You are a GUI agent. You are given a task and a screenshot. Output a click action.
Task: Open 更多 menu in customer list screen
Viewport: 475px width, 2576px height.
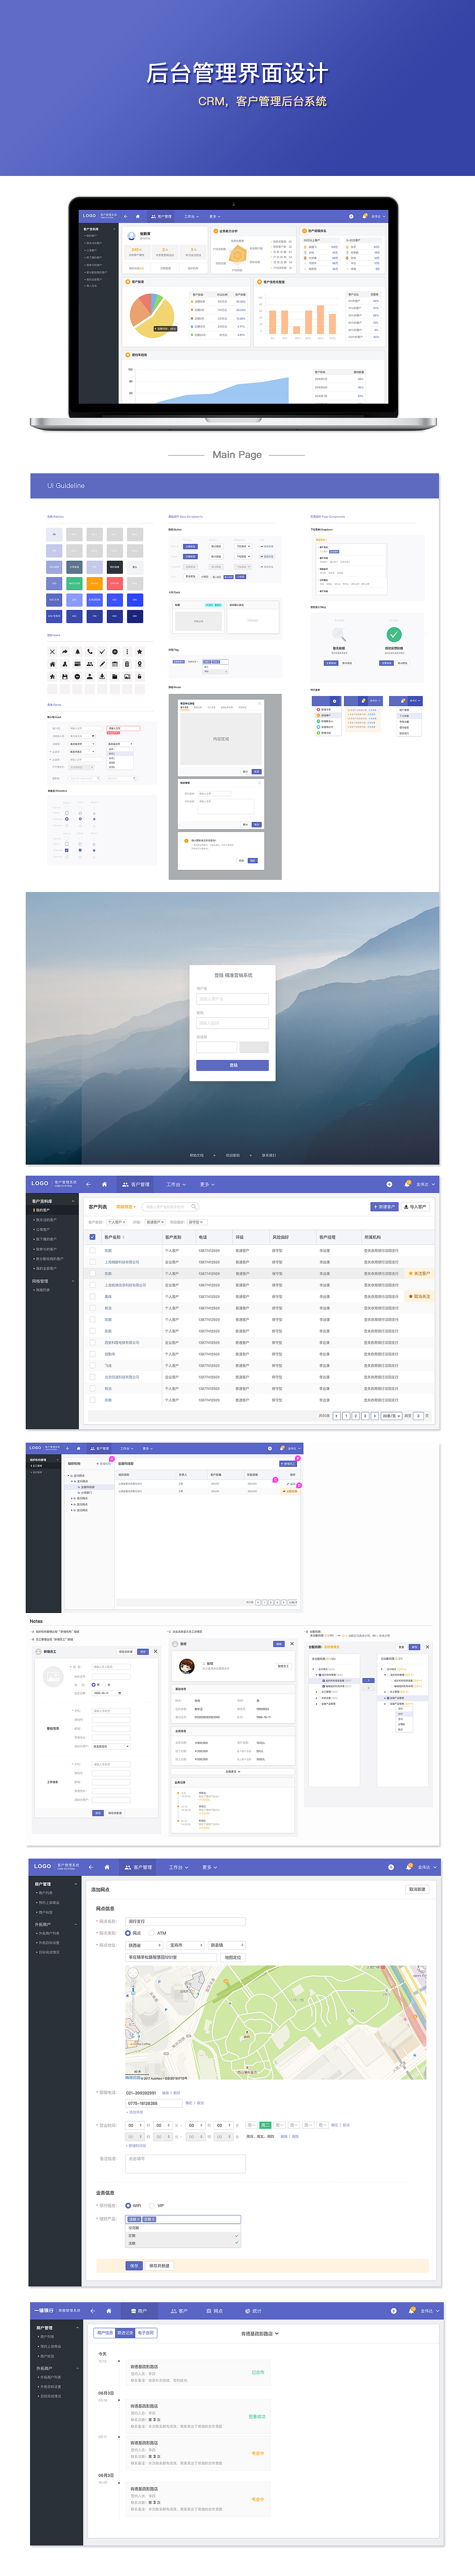pyautogui.click(x=207, y=1184)
